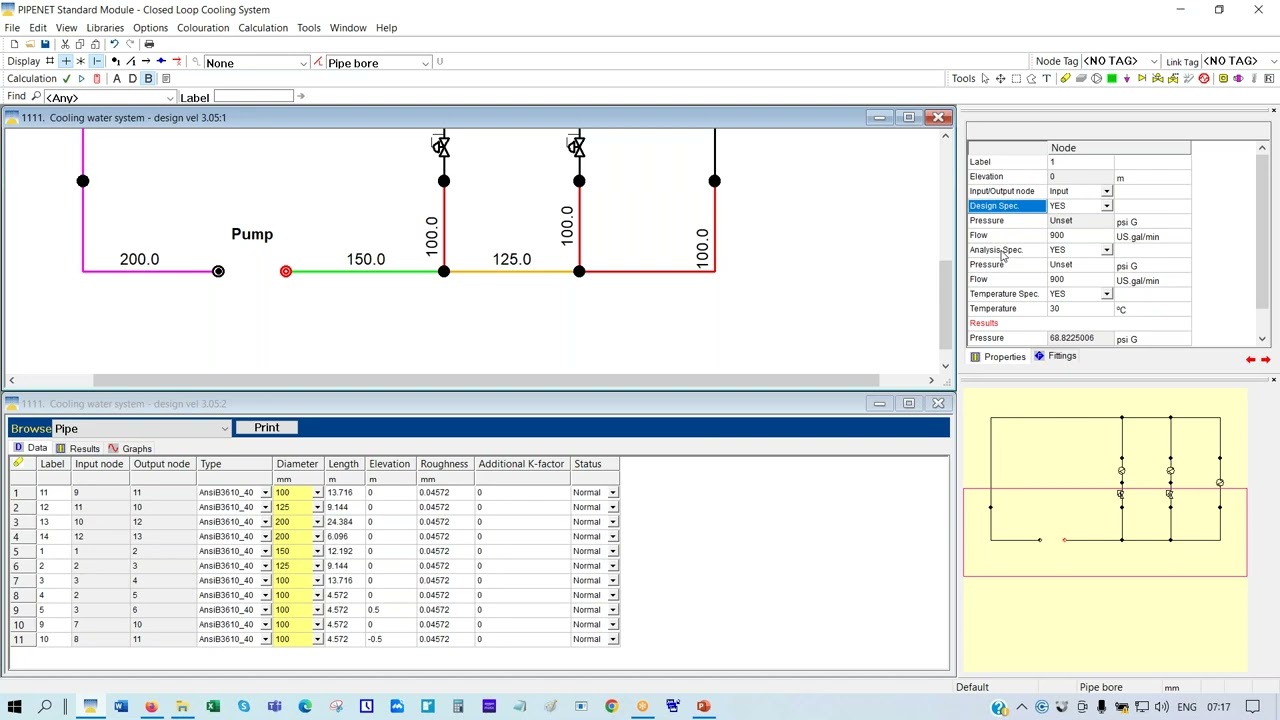The height and width of the screenshot is (720, 1280).
Task: Click the Pump label in schematic
Action: [252, 234]
